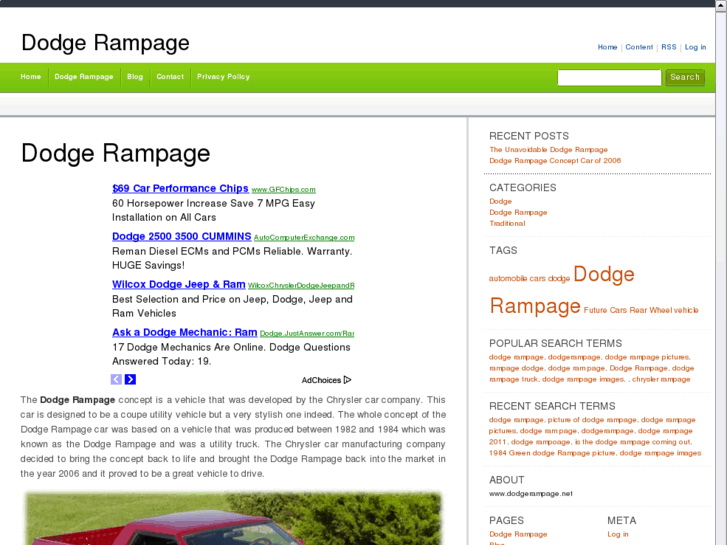The image size is (727, 545).
Task: Open Home in the green navigation bar
Action: point(31,77)
